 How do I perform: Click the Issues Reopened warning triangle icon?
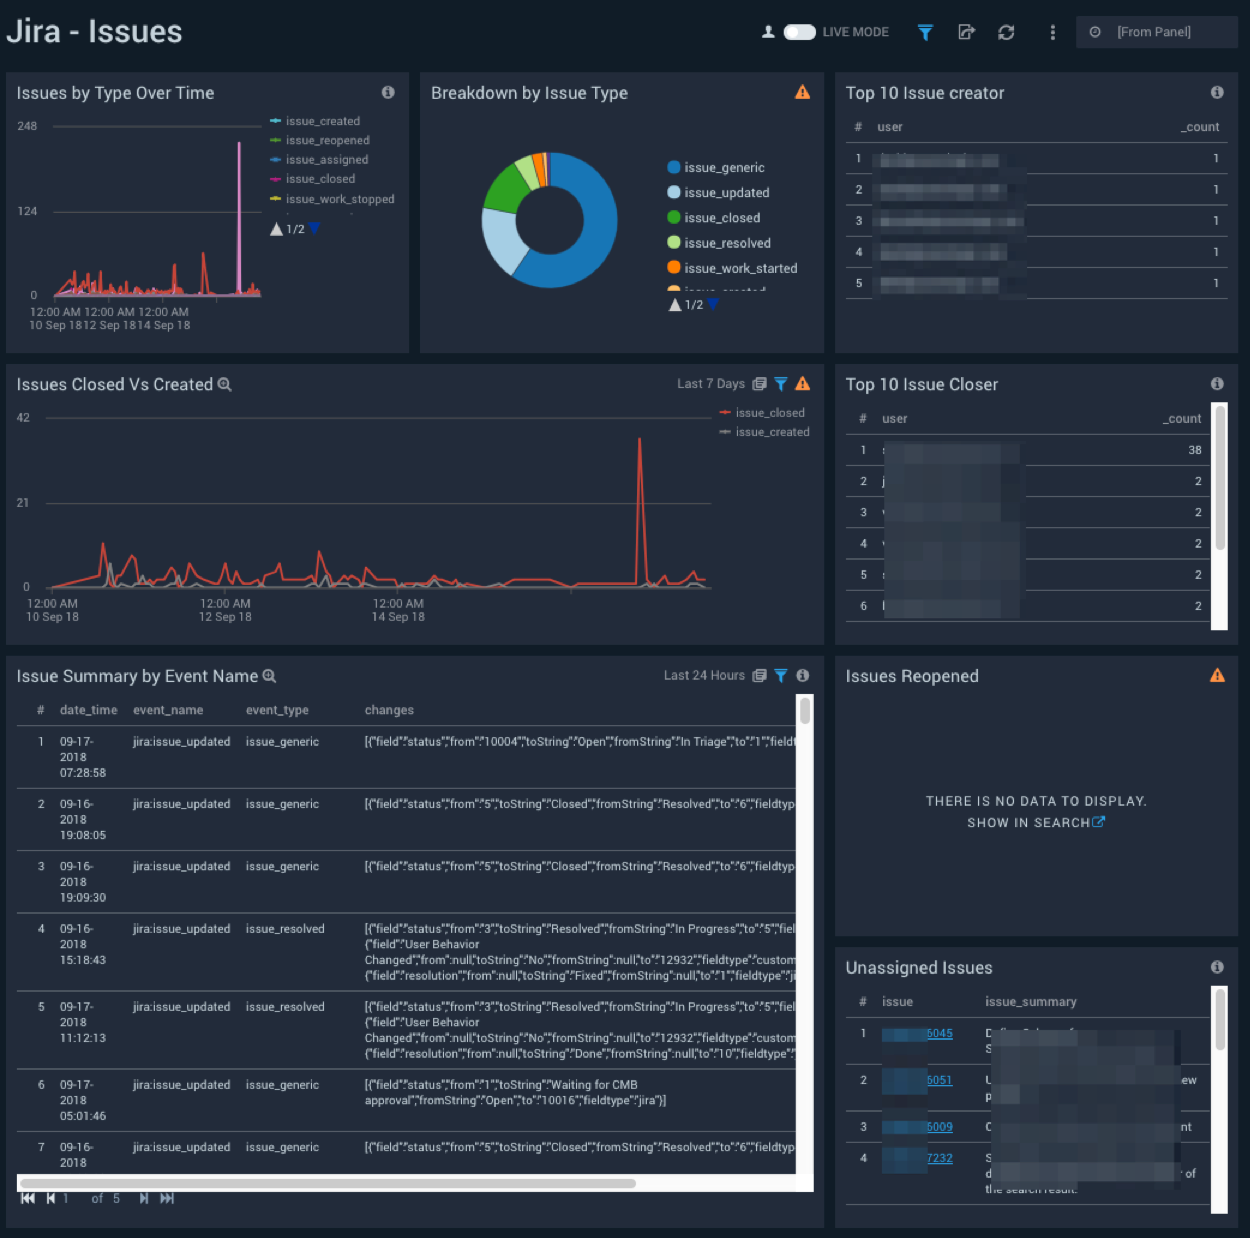(1217, 676)
